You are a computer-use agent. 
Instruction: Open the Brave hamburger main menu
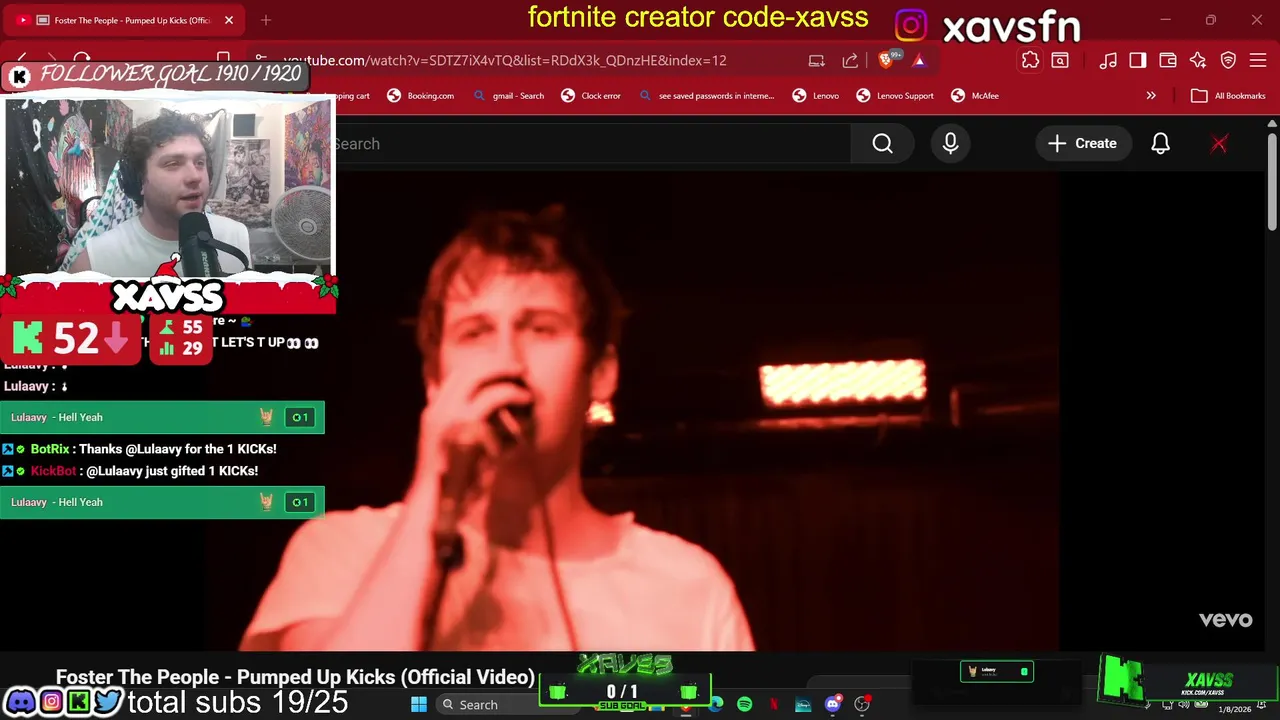pos(1258,60)
